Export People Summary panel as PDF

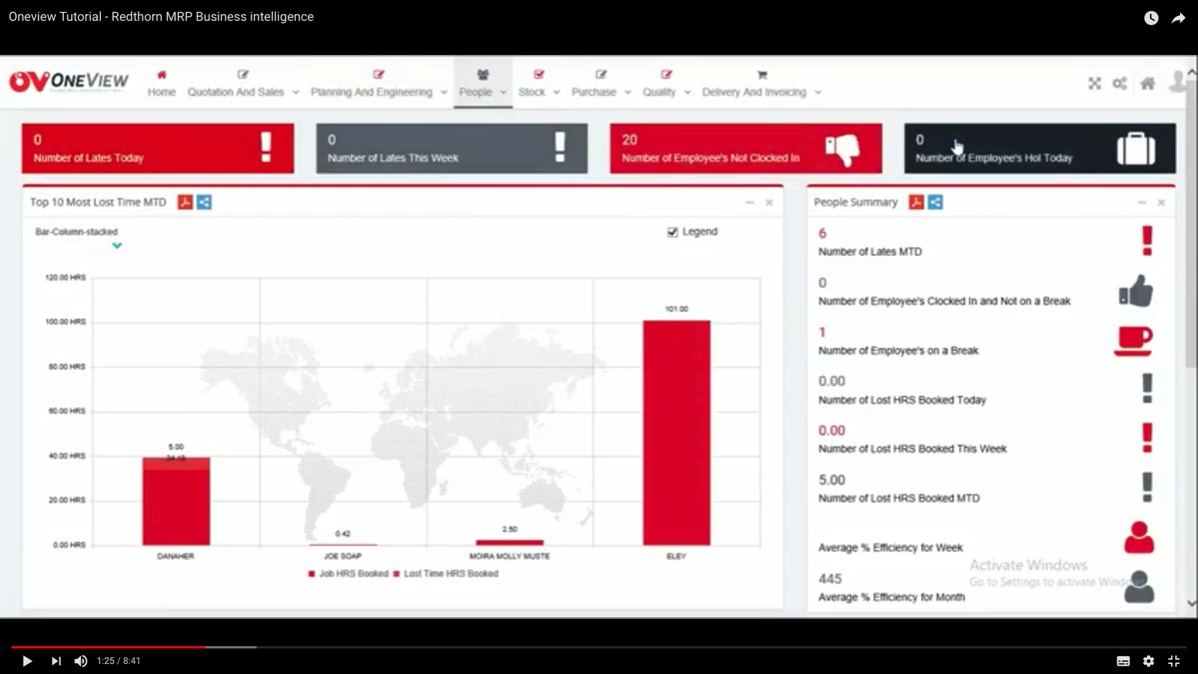[x=916, y=202]
